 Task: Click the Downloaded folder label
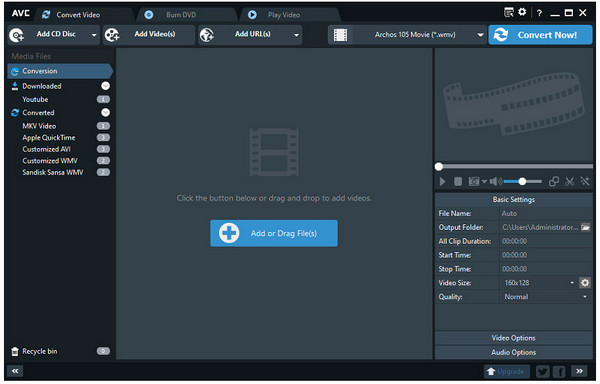42,86
